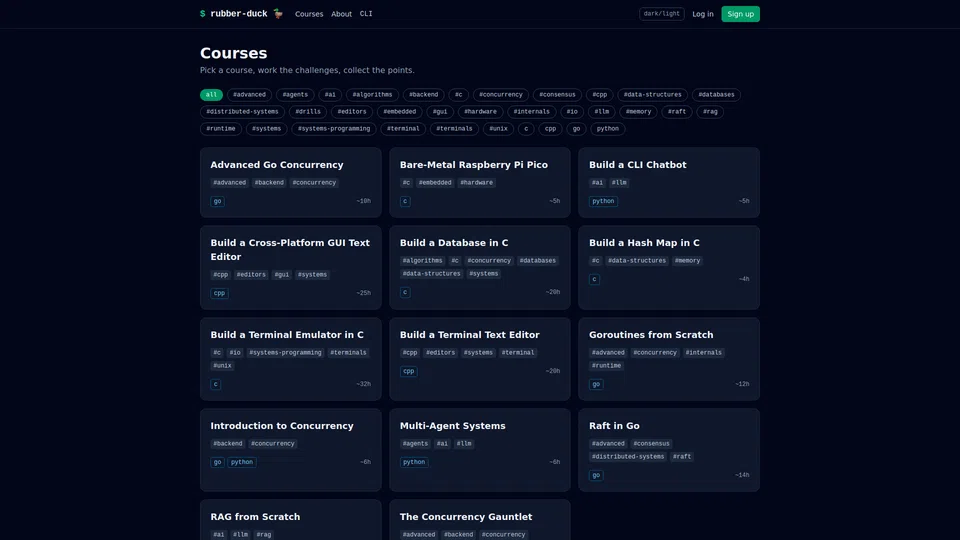Filter by #databases chip in filter bar
Image resolution: width=960 pixels, height=540 pixels.
tap(716, 95)
